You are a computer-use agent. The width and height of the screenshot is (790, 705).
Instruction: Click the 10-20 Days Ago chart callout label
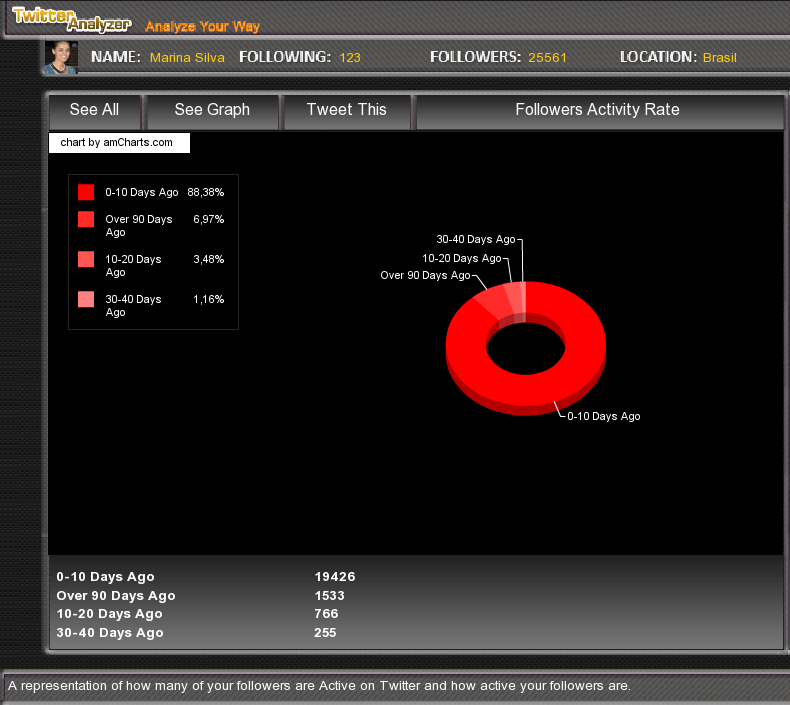coord(462,259)
